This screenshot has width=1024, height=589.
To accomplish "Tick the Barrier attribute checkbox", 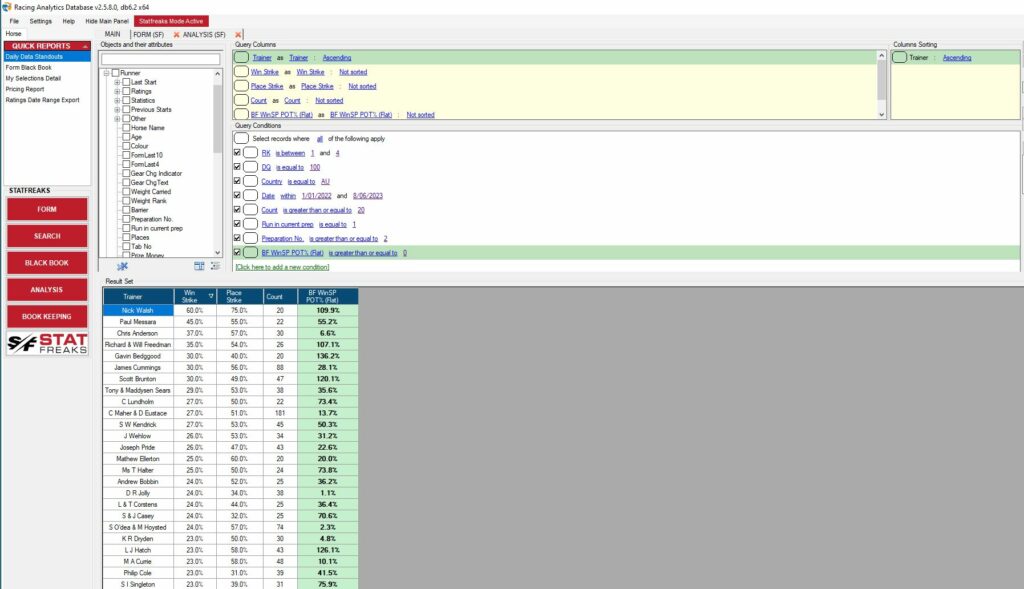I will pos(126,210).
